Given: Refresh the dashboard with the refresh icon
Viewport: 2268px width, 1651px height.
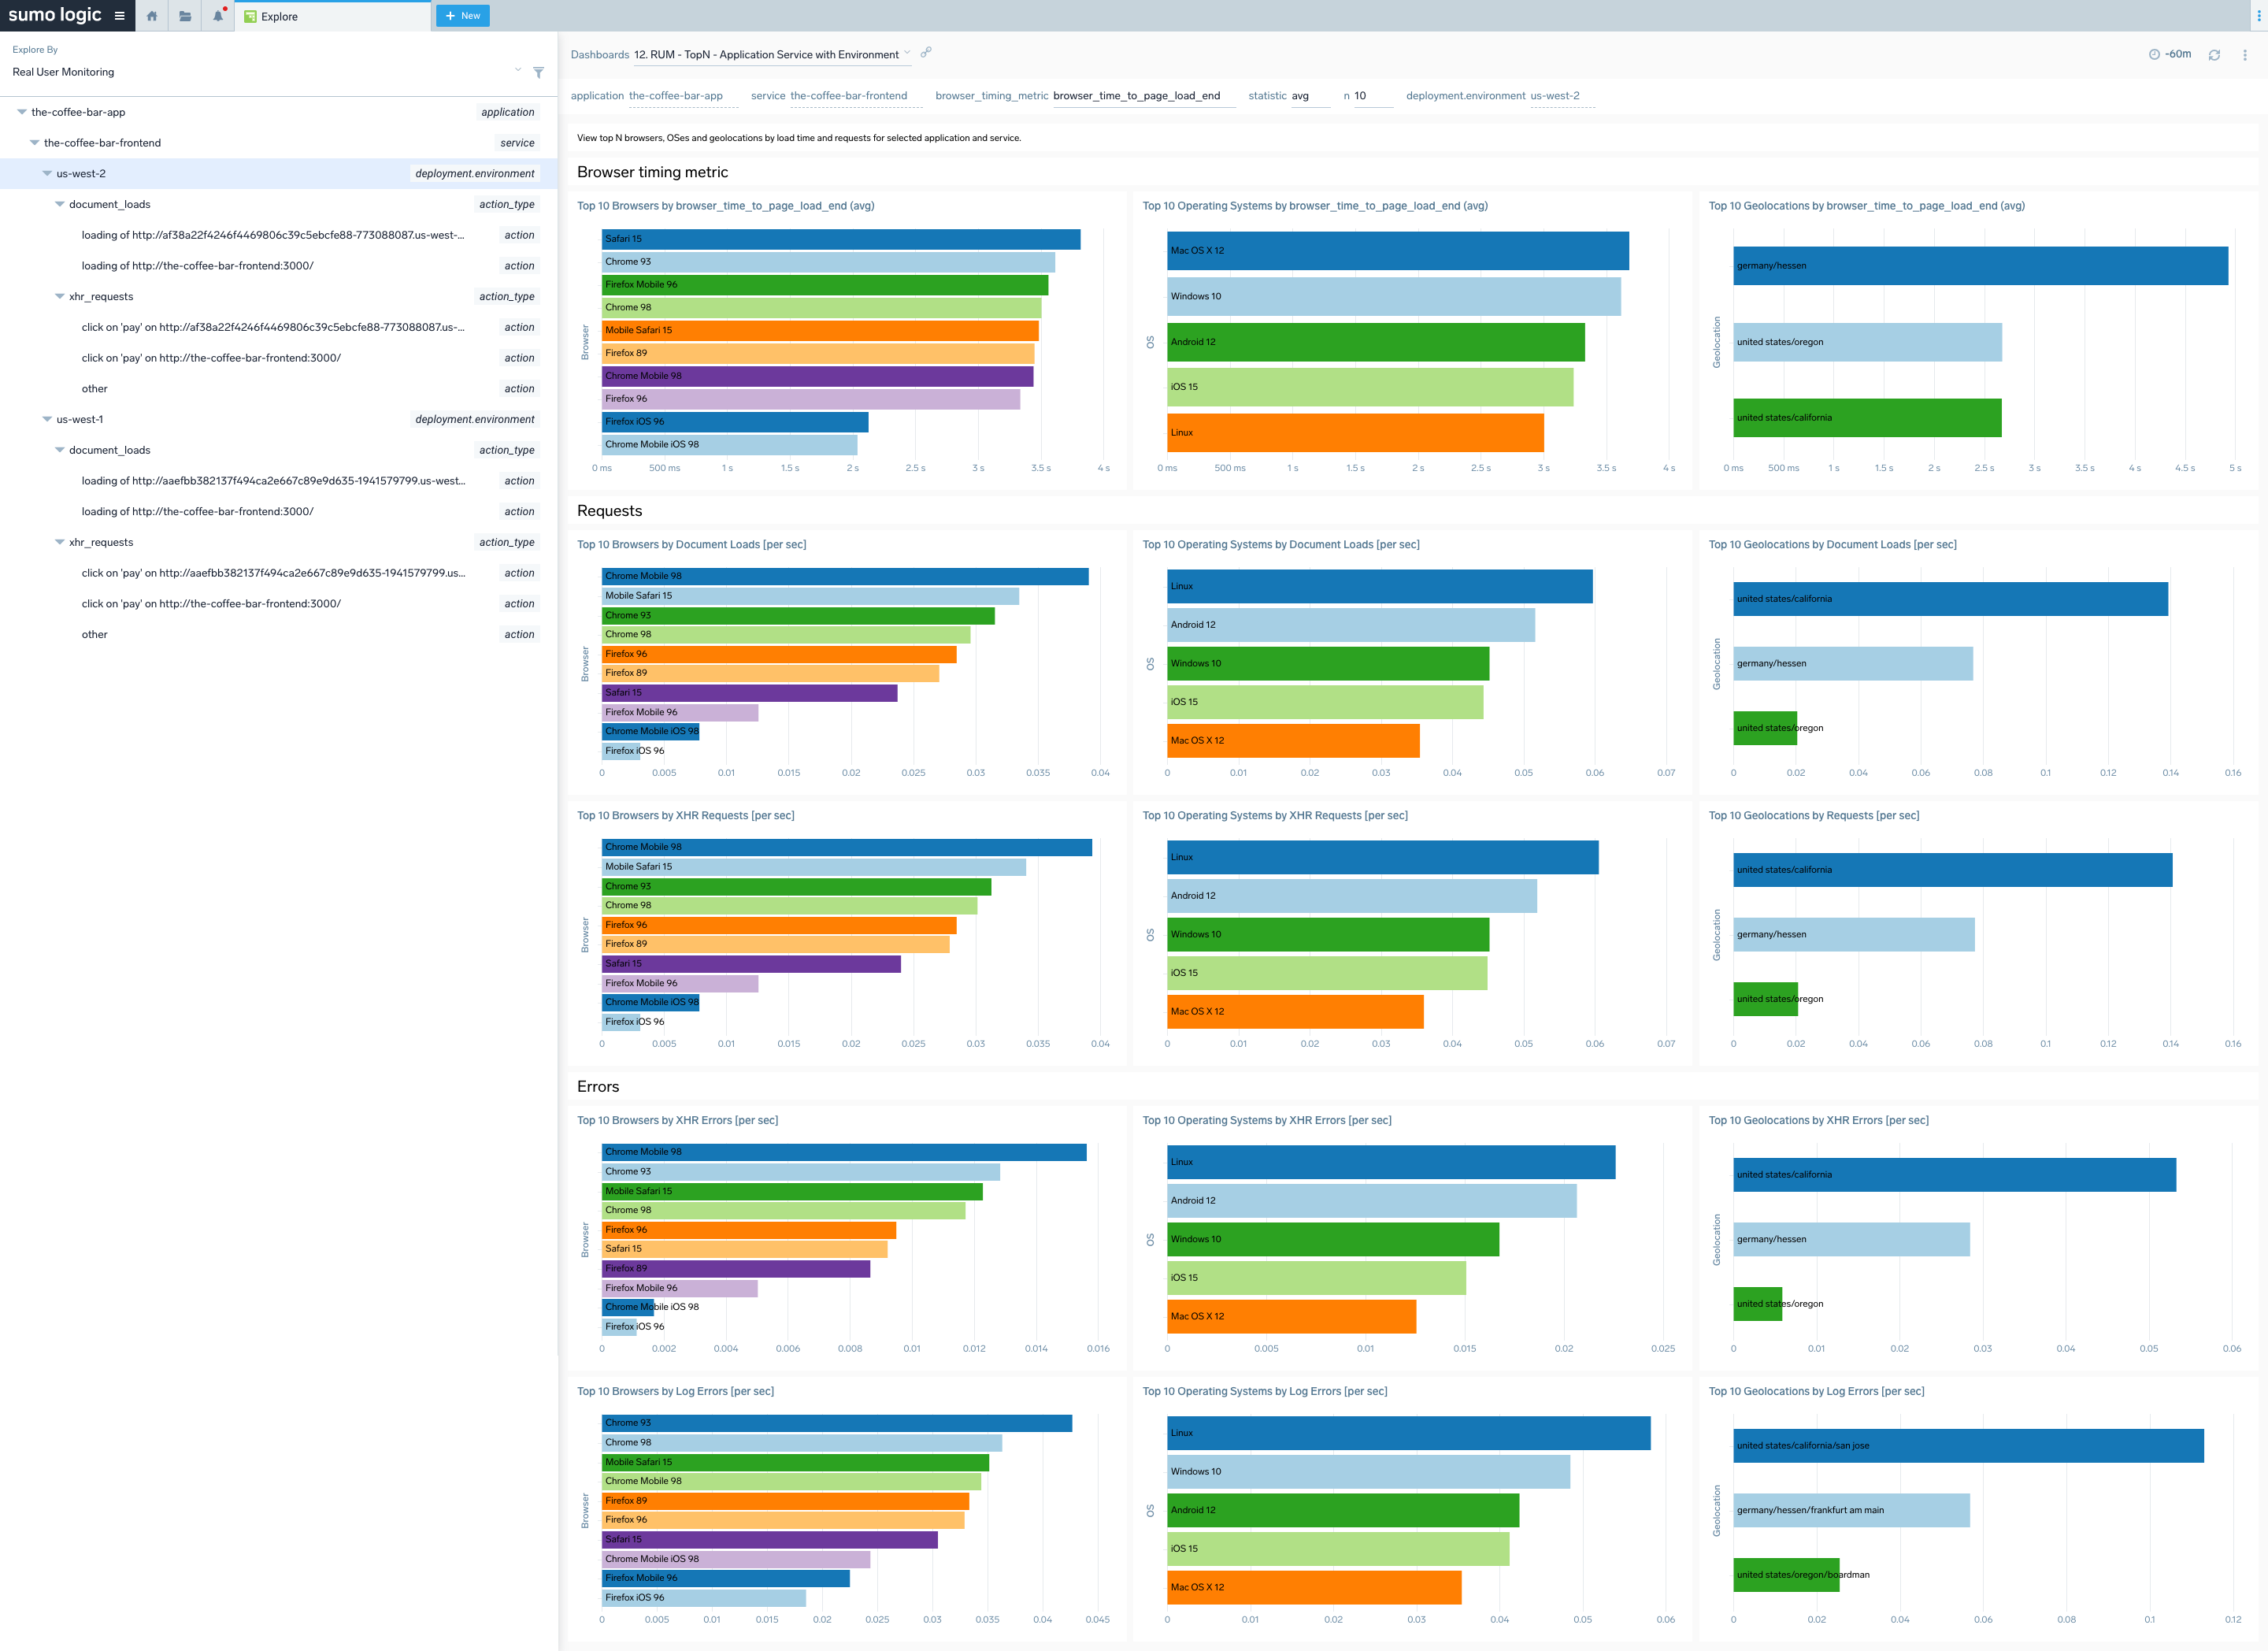Looking at the screenshot, I should tap(2214, 55).
